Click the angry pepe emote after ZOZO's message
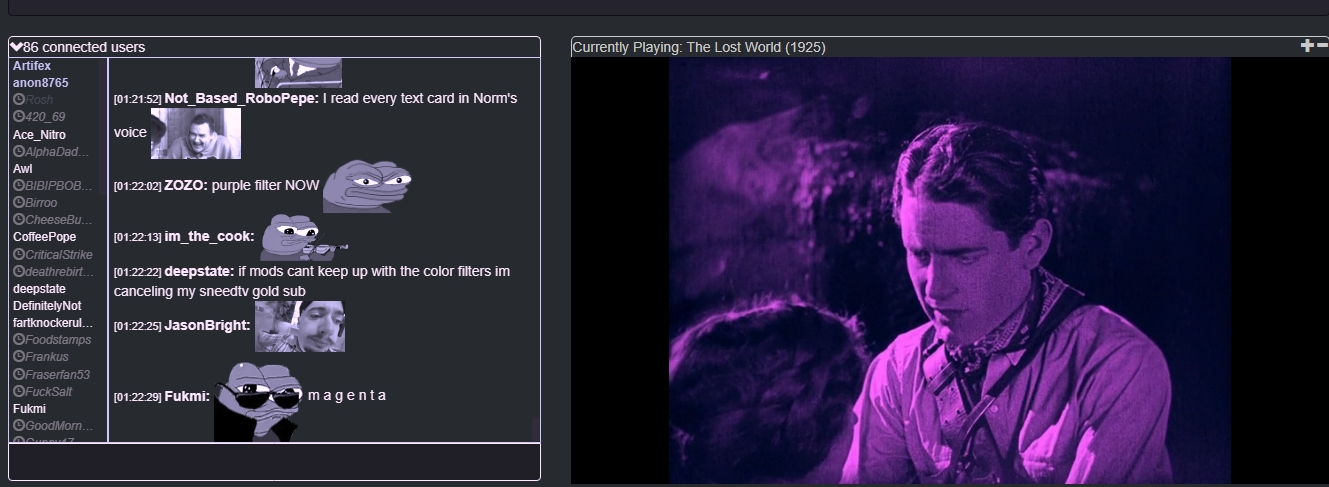 367,187
